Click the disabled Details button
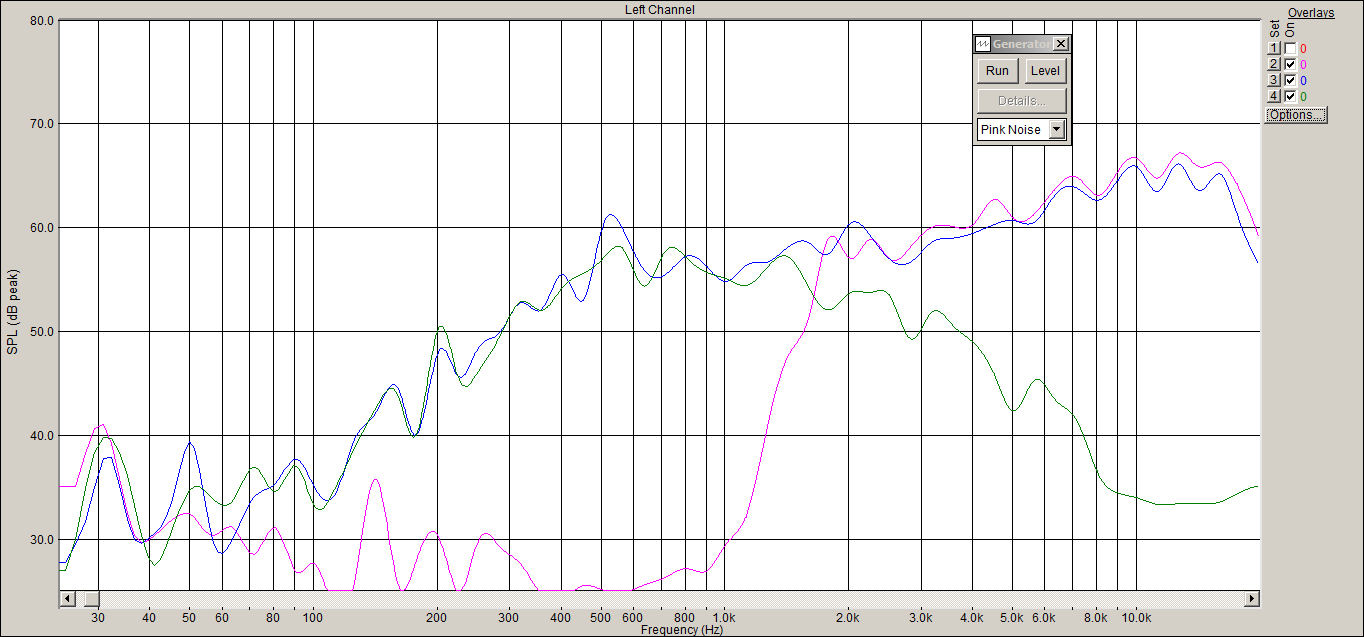This screenshot has height=637, width=1364. click(x=1022, y=101)
